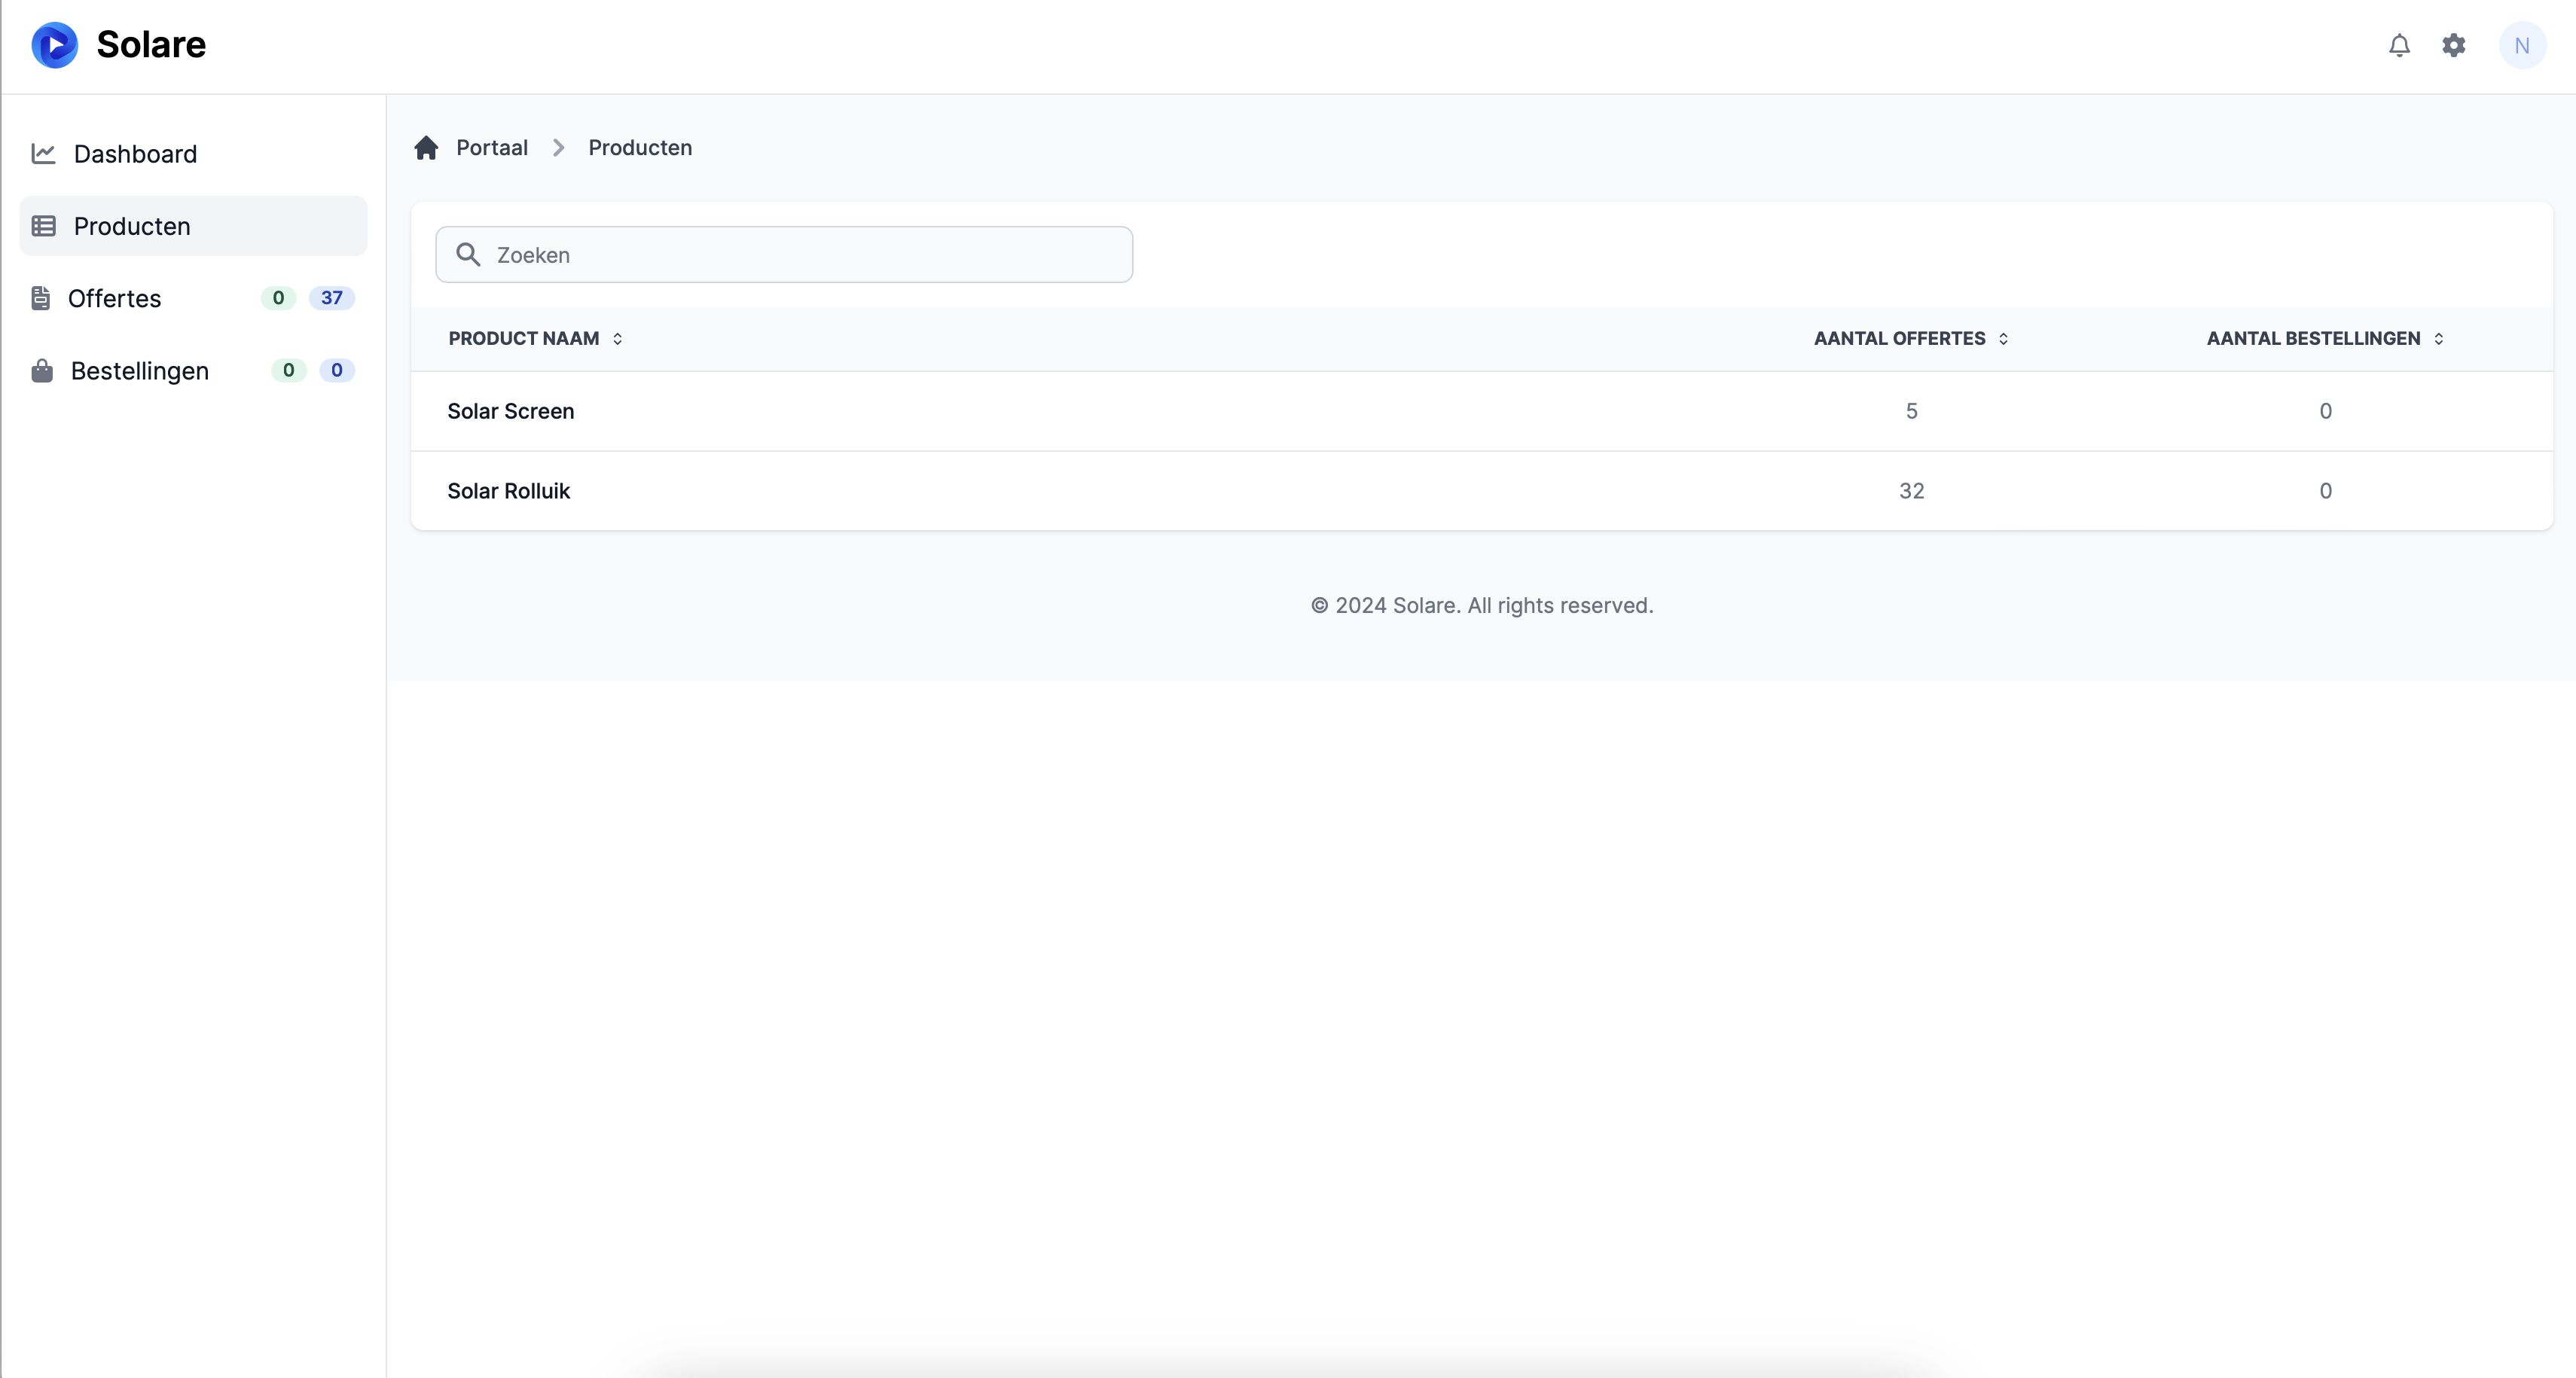Image resolution: width=2576 pixels, height=1378 pixels.
Task: Click the 2024 Solare copyright text
Action: (x=1482, y=605)
